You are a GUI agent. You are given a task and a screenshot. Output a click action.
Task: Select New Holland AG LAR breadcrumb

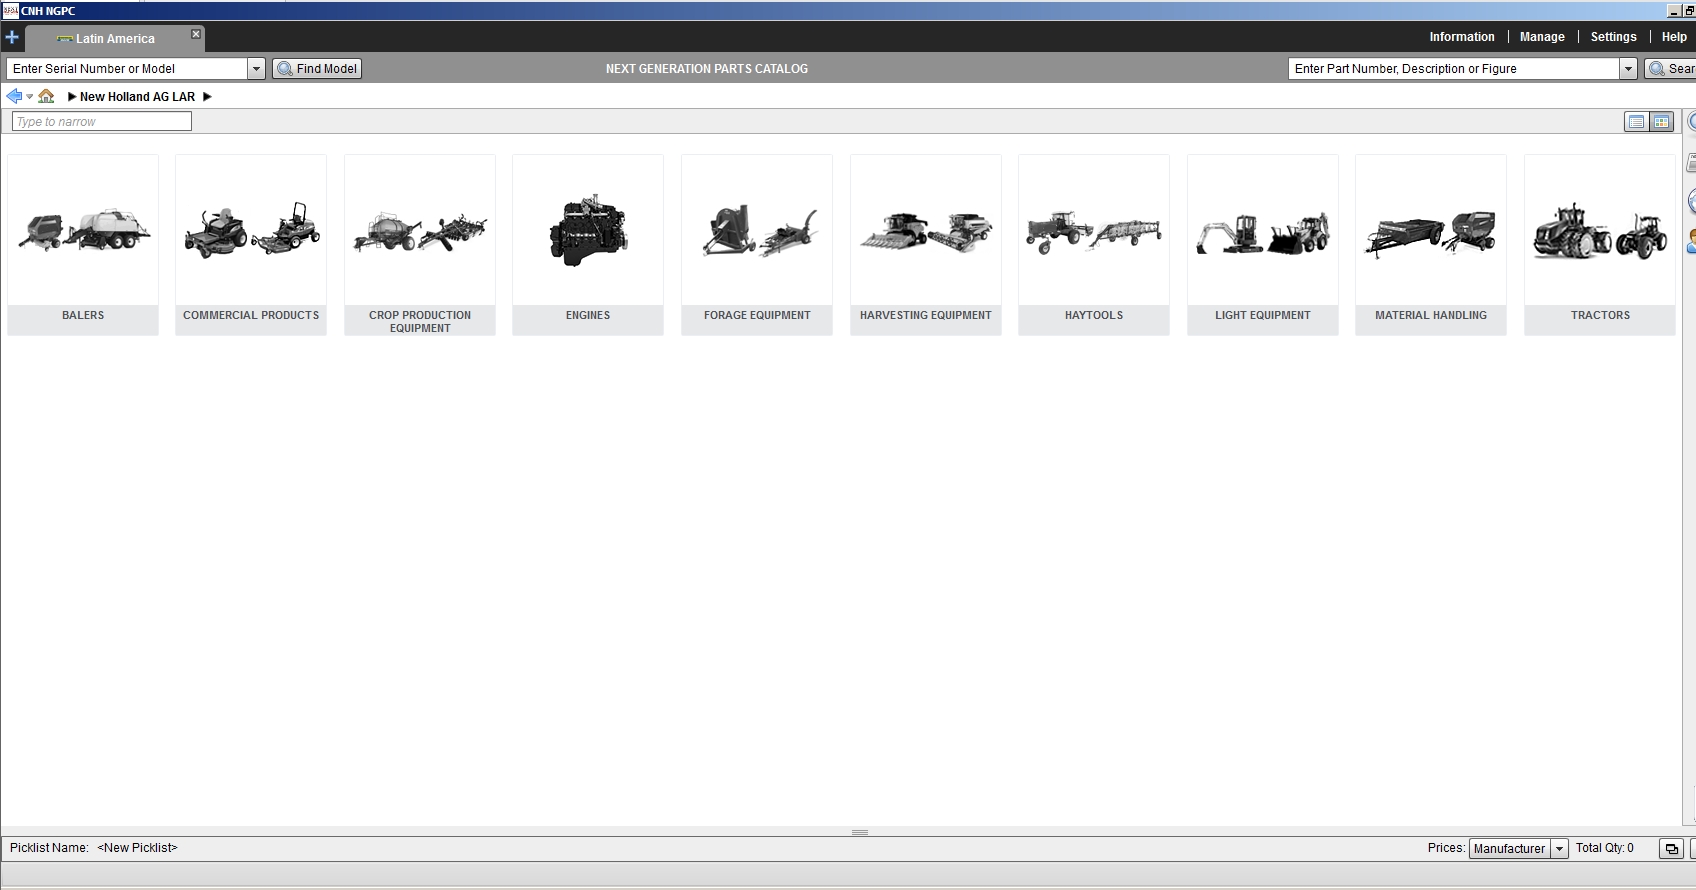click(137, 97)
